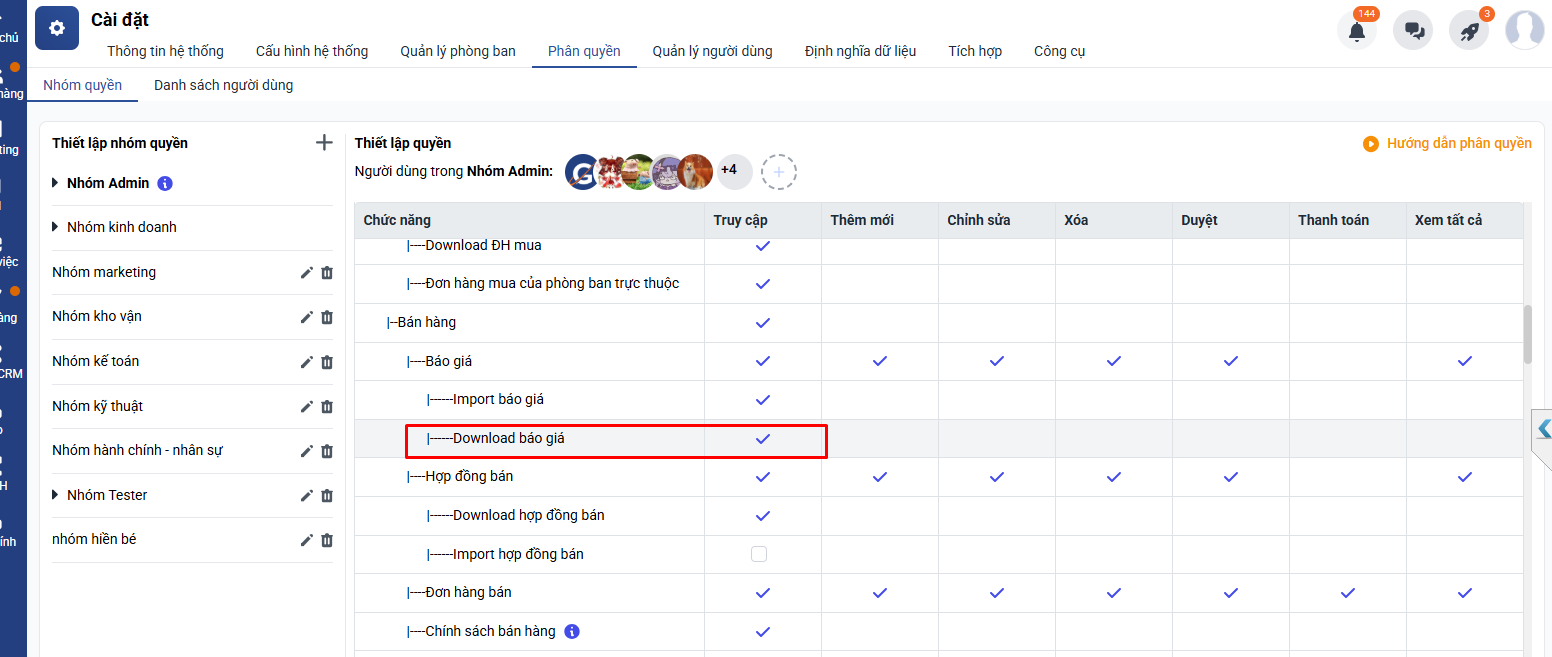This screenshot has width=1552, height=657.
Task: Delete the Nhóm kế toán group
Action: click(x=327, y=362)
